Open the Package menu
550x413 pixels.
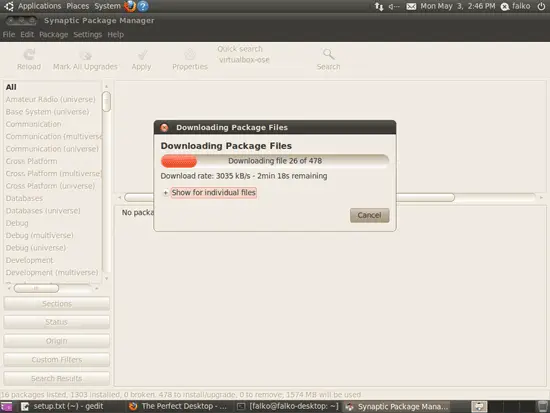click(x=54, y=34)
